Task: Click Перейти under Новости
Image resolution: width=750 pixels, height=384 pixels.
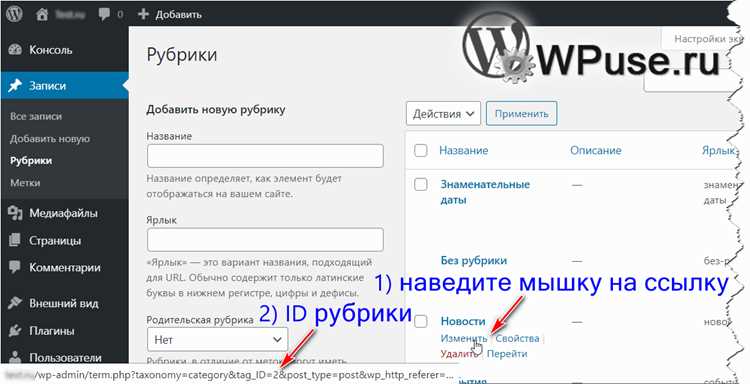Action: 507,353
